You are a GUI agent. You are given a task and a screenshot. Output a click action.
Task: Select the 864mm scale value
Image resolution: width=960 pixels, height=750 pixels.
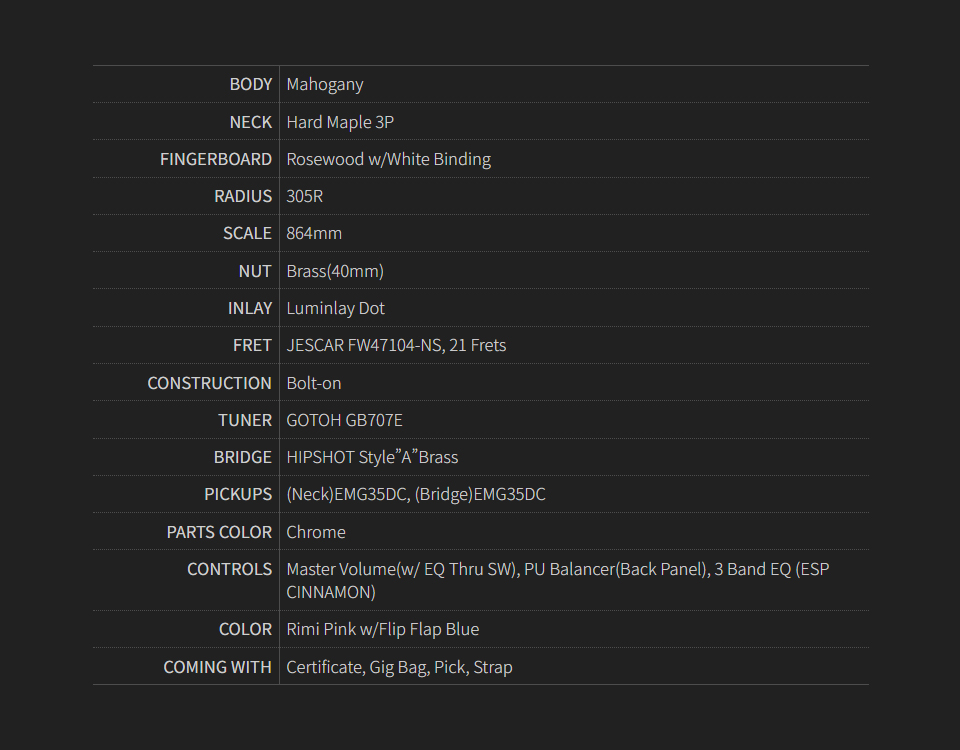pyautogui.click(x=314, y=233)
